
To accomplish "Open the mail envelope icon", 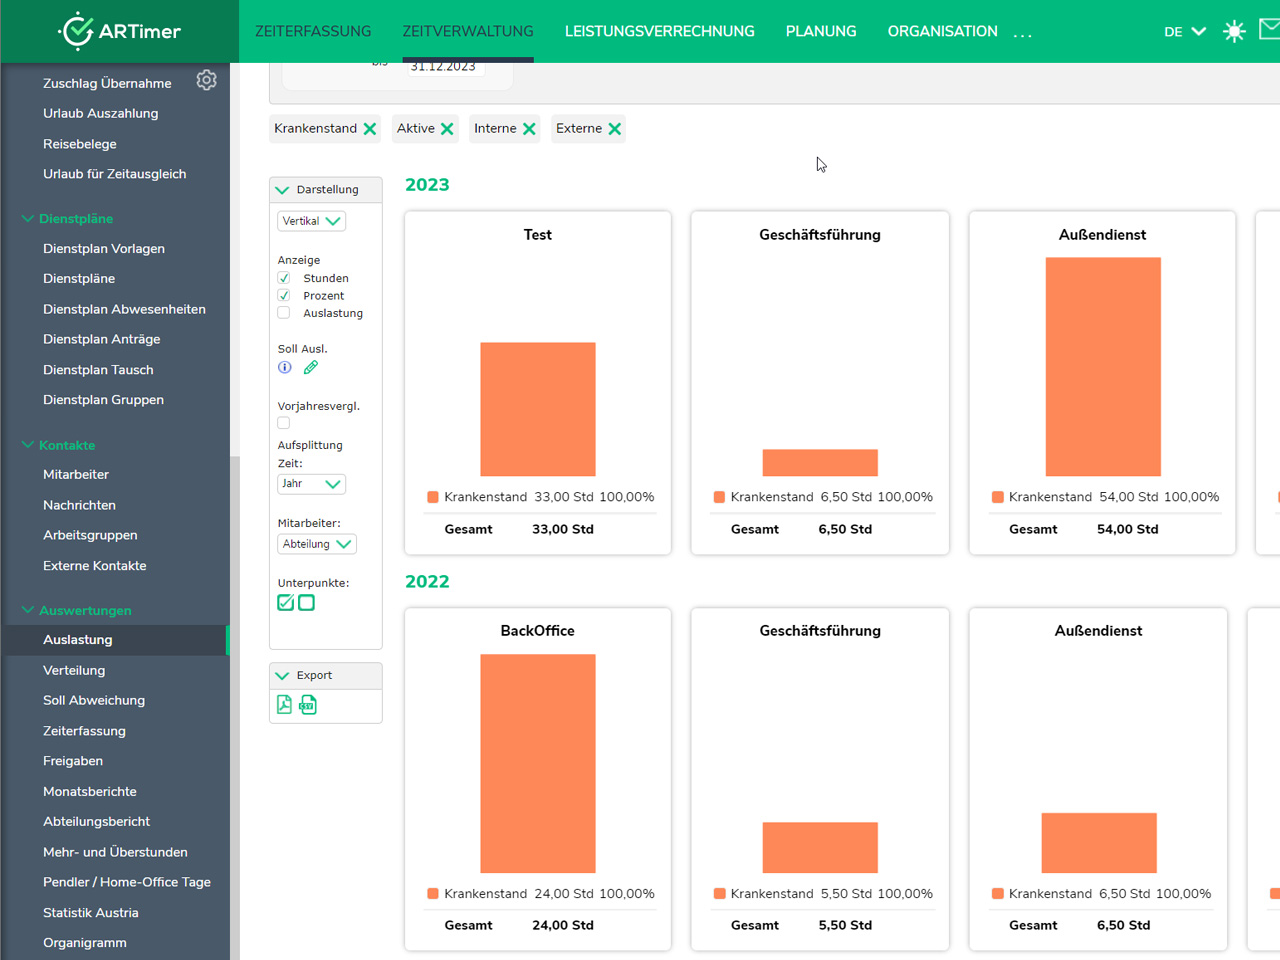I will tap(1270, 29).
